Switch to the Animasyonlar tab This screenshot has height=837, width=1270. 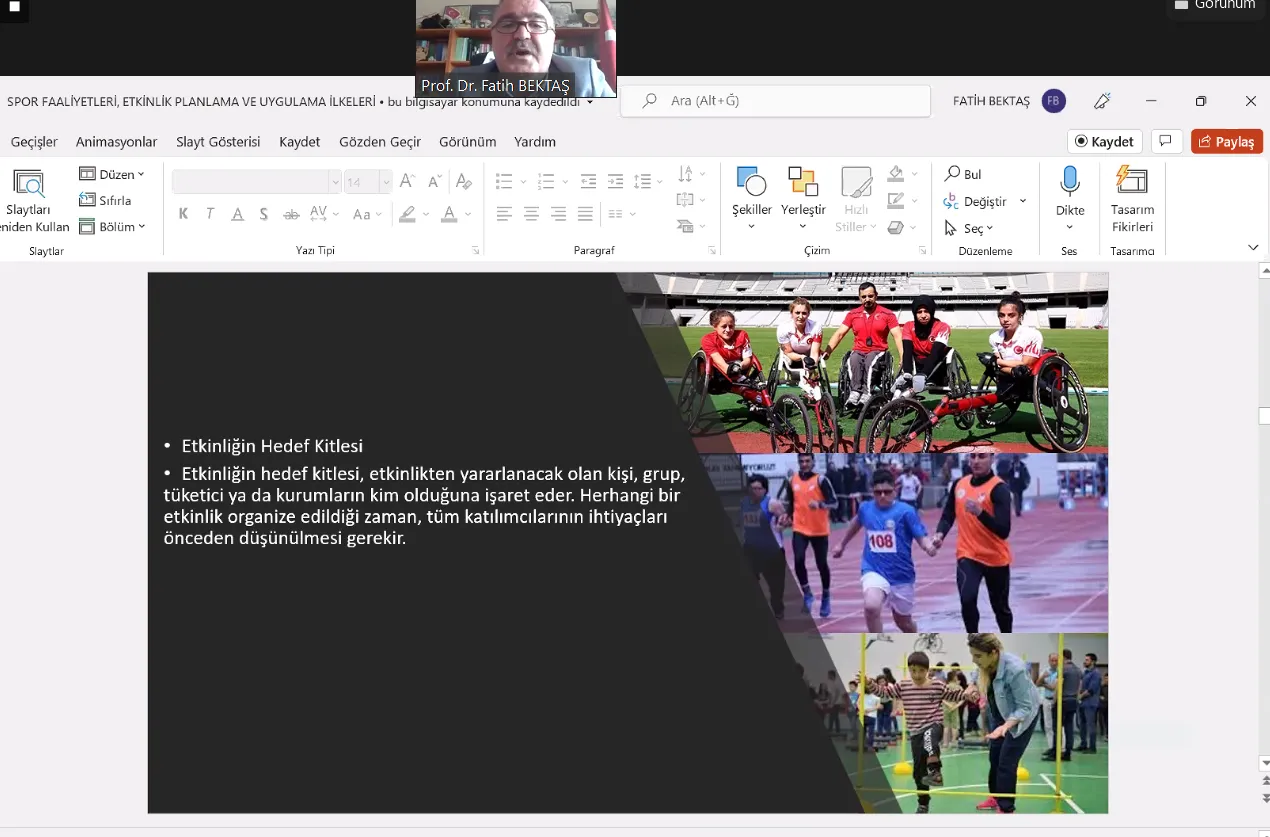tap(117, 142)
